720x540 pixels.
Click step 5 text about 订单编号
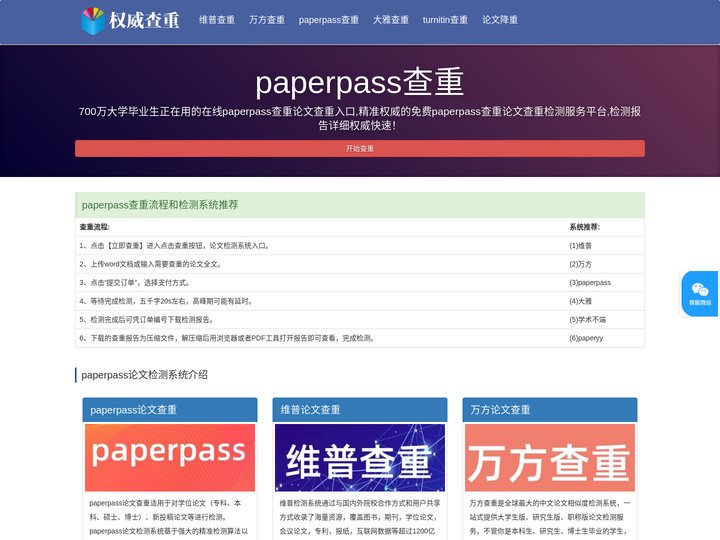pos(146,320)
